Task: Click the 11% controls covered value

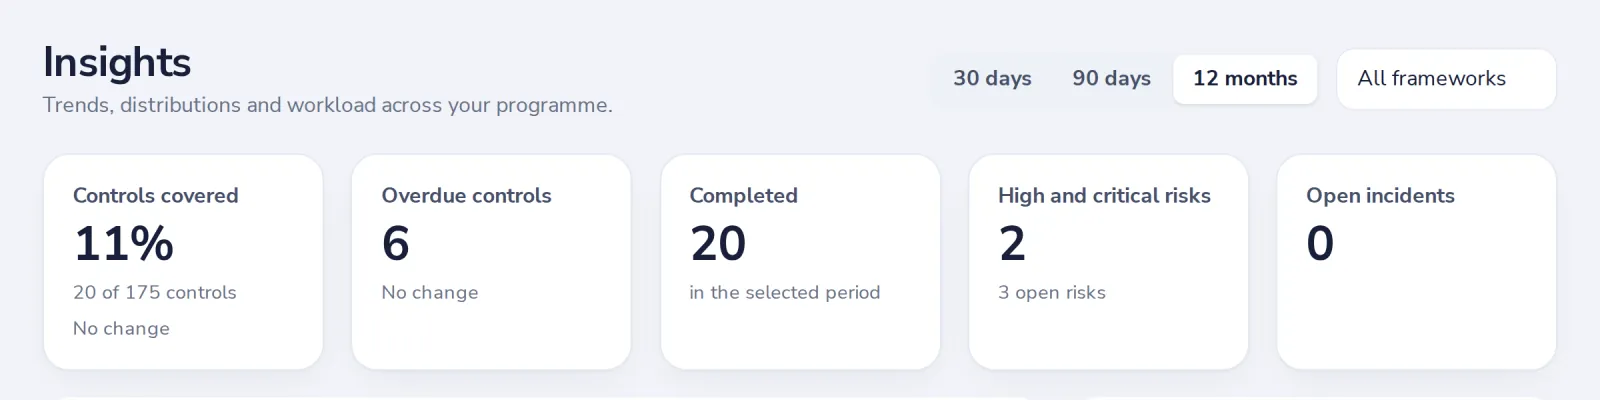Action: 124,243
